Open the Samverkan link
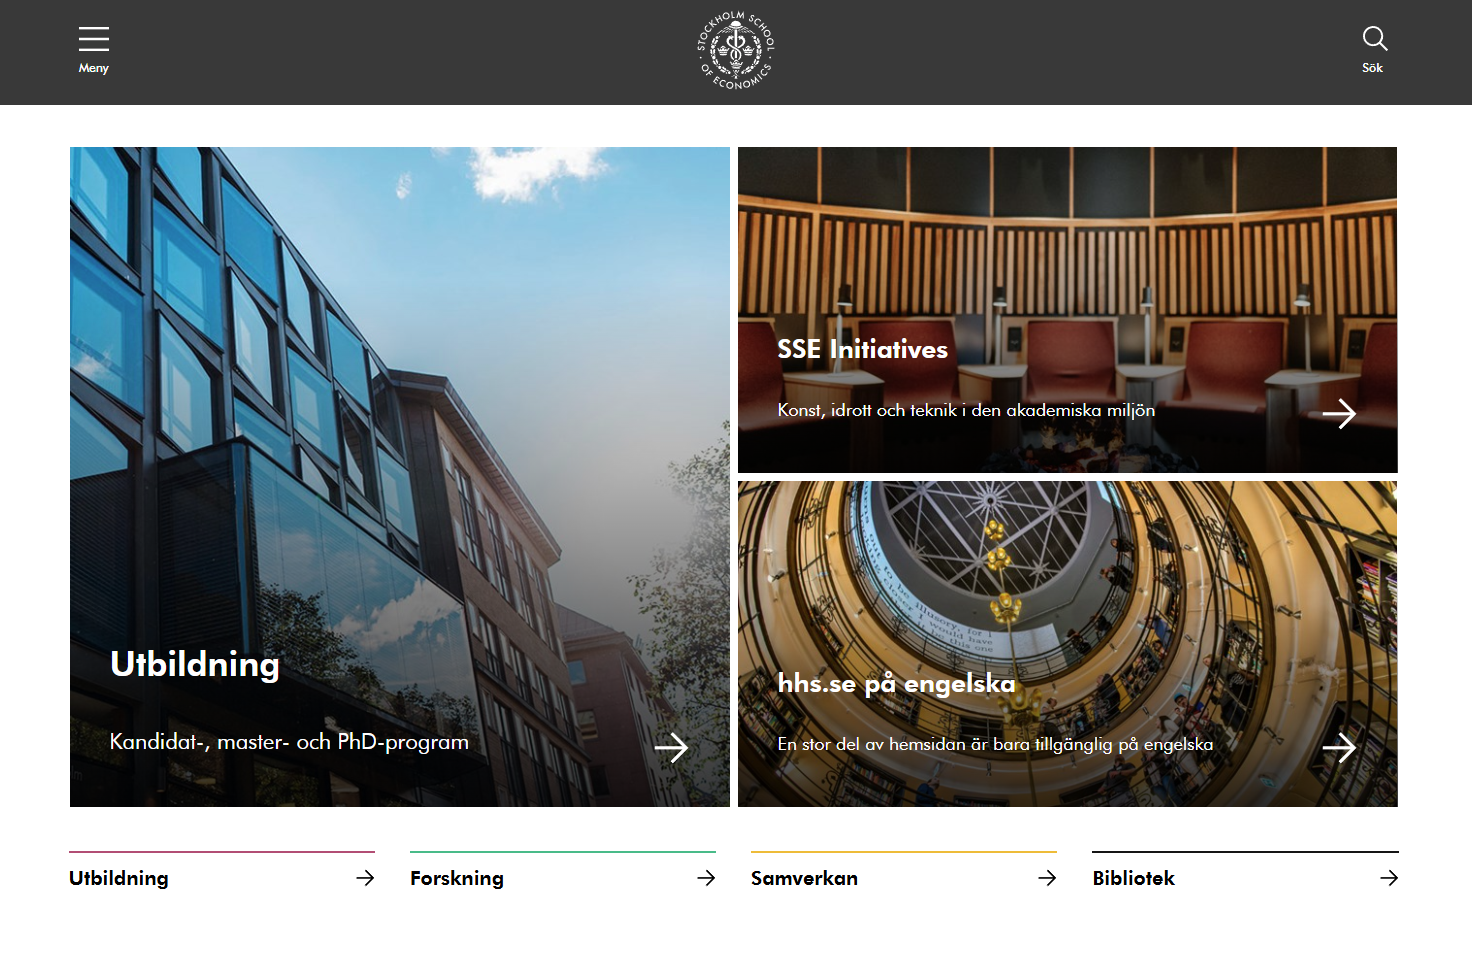The height and width of the screenshot is (971, 1472). pos(804,878)
